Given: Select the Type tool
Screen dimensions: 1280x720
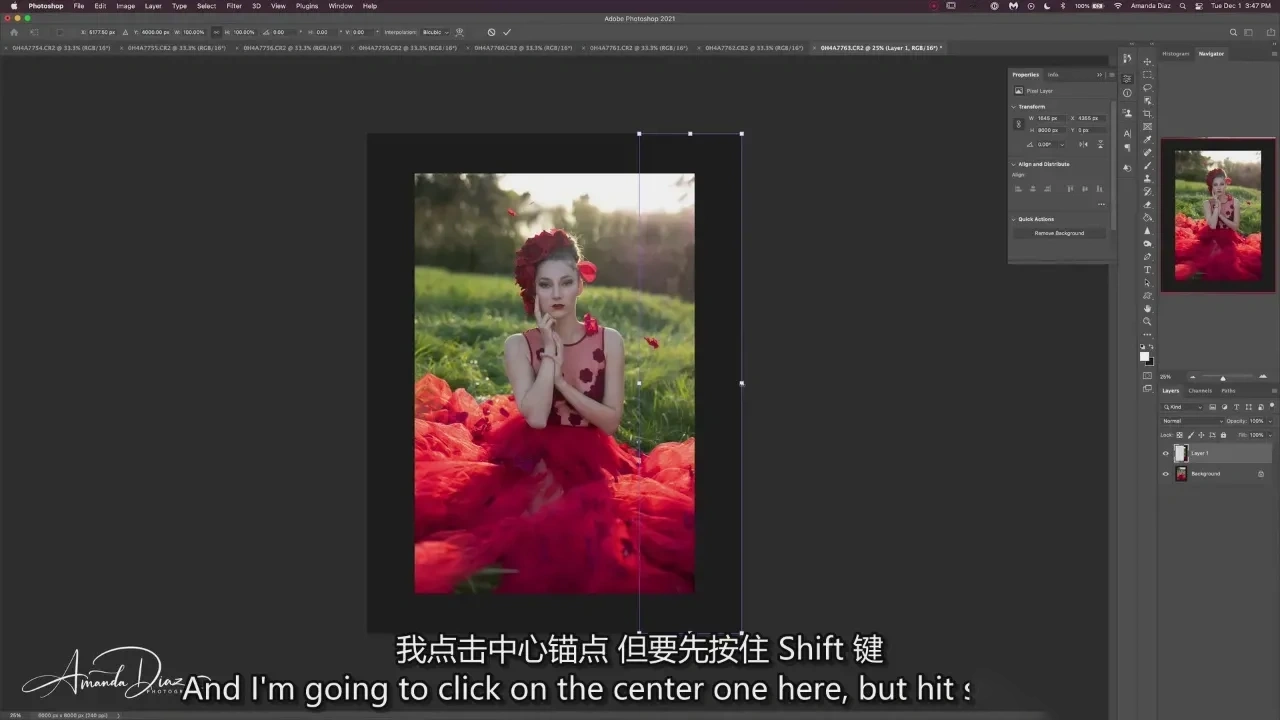Looking at the screenshot, I should [1147, 270].
